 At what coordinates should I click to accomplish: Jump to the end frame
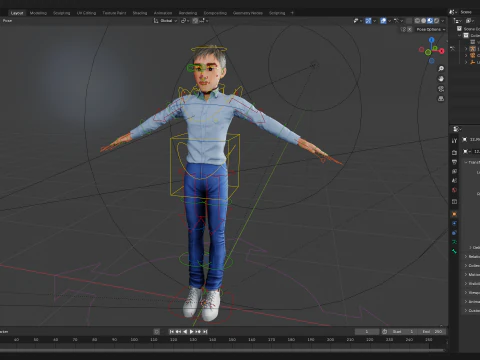pyautogui.click(x=205, y=331)
